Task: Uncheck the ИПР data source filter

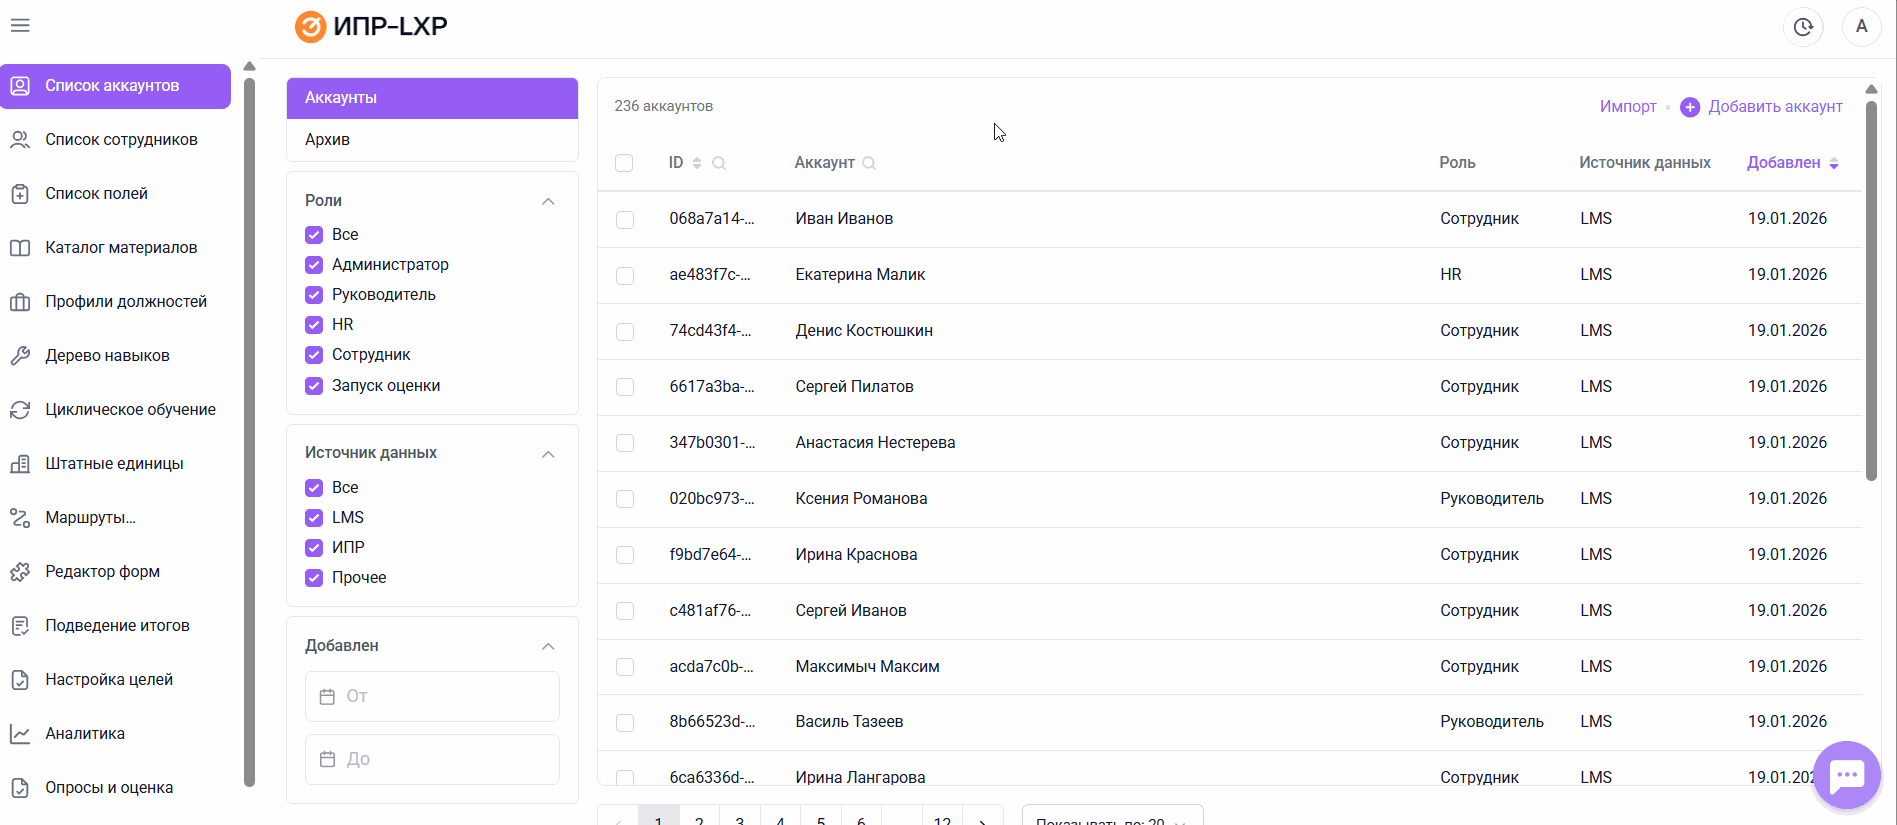Action: click(x=314, y=548)
